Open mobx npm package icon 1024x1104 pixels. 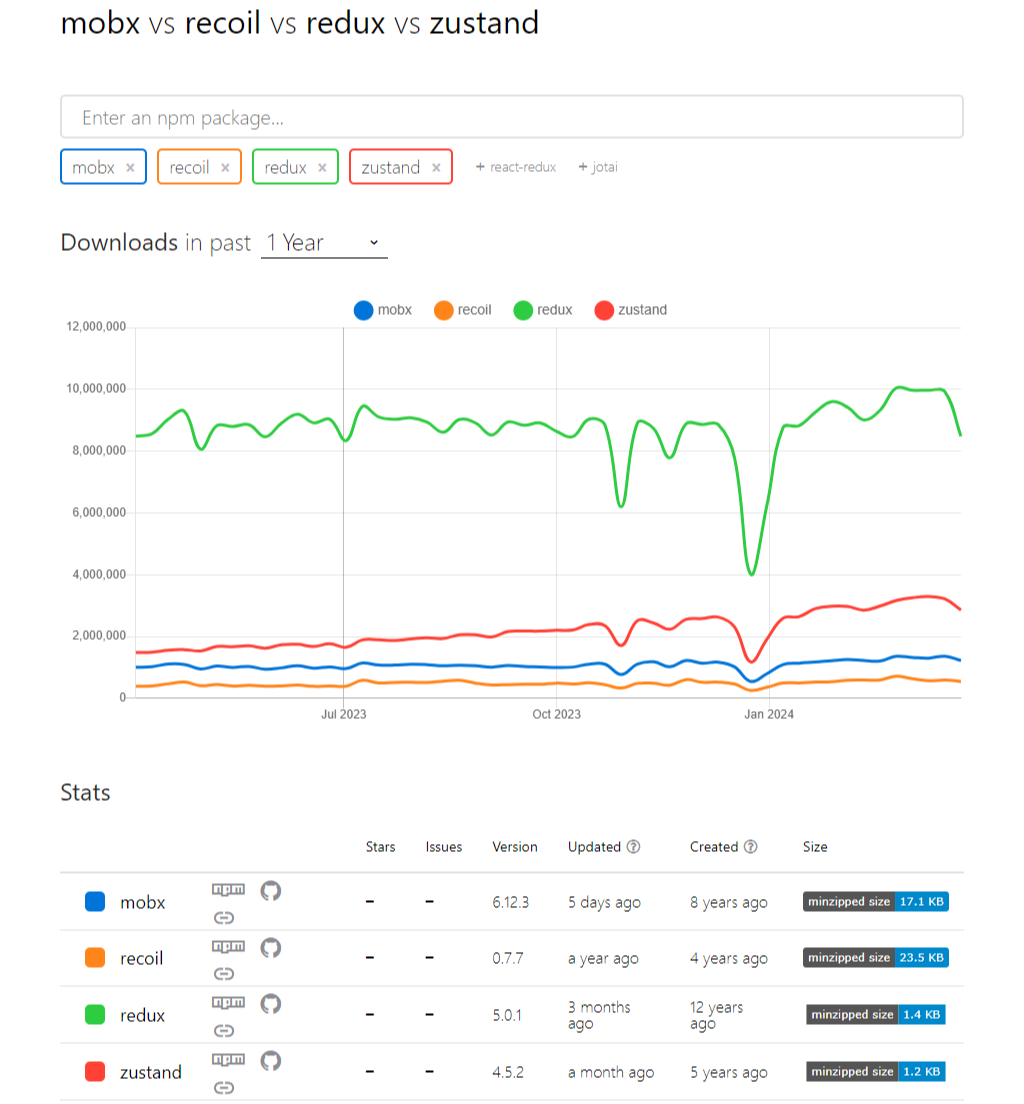pos(228,889)
